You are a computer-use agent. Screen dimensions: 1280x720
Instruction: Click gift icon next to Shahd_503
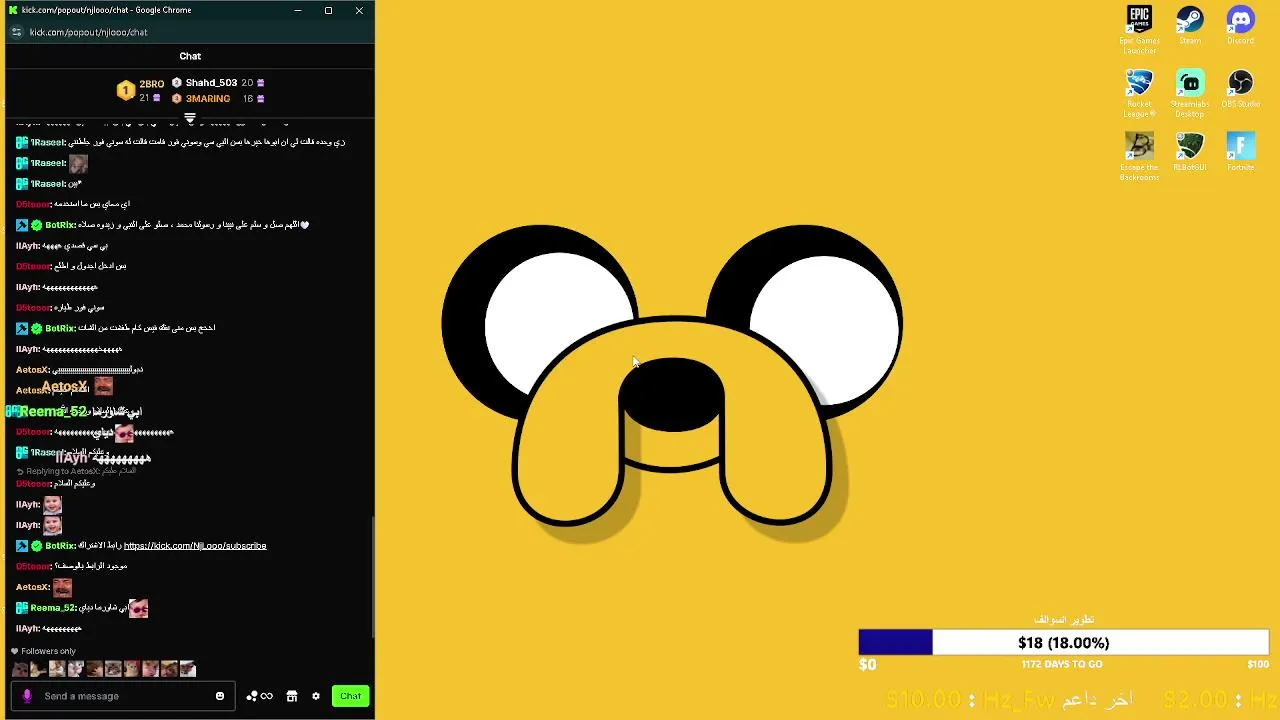pyautogui.click(x=261, y=83)
